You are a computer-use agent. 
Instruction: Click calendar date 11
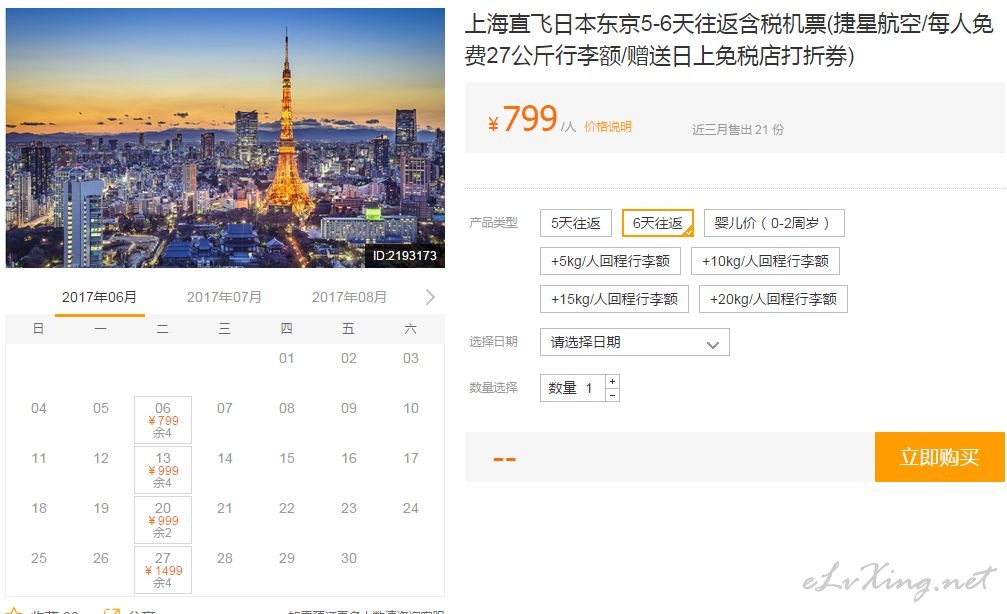click(39, 459)
